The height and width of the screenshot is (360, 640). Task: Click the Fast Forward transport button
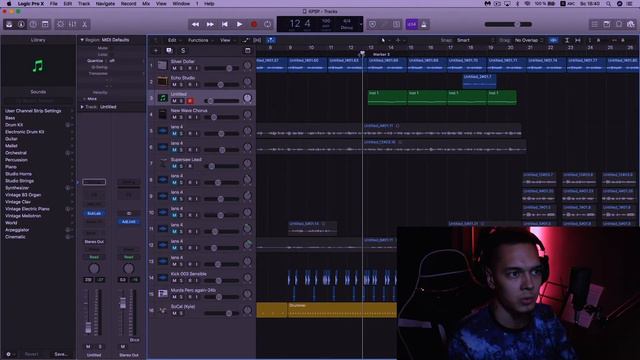coord(210,24)
